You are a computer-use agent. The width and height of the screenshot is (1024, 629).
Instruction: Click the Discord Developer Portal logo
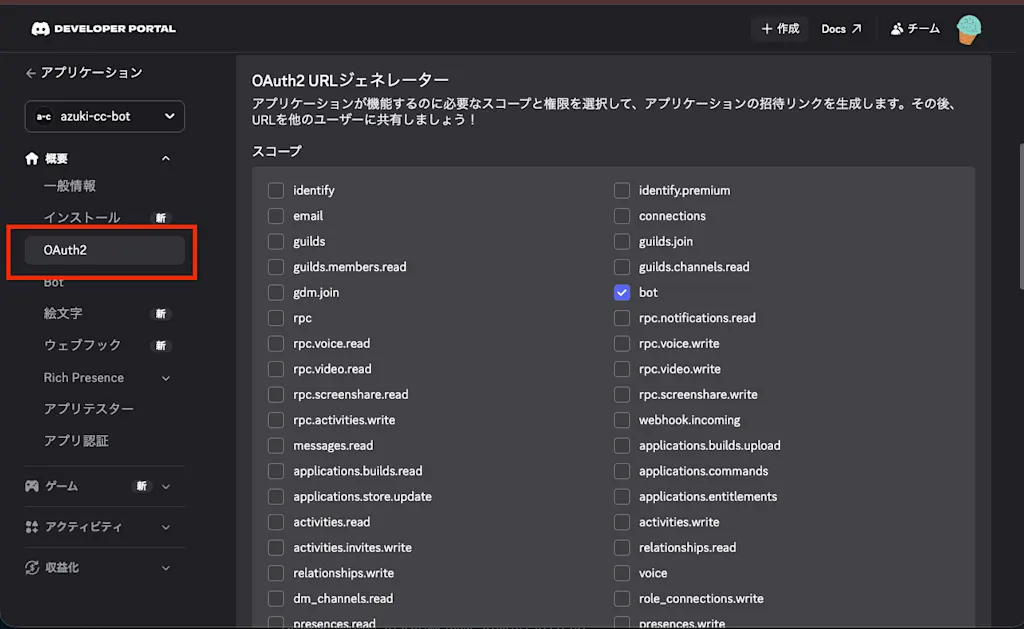(103, 29)
